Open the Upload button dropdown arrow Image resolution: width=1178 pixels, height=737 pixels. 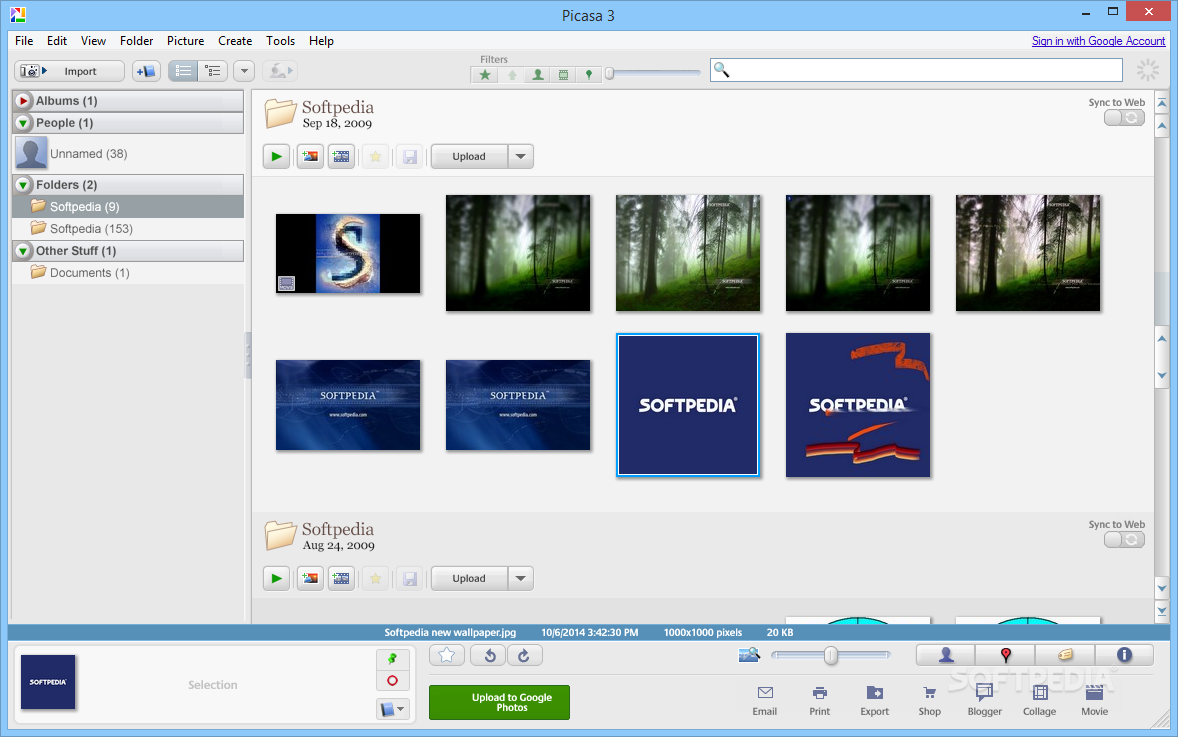pos(520,156)
